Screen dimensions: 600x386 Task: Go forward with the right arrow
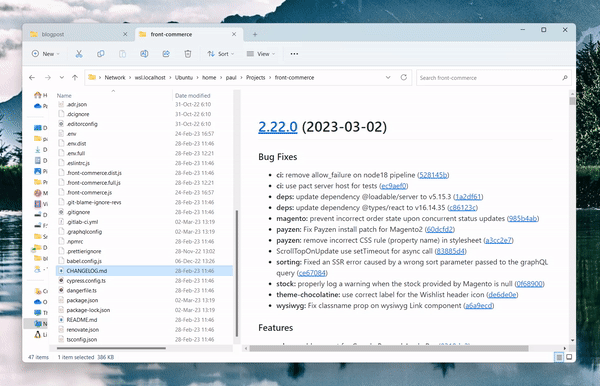[48, 78]
